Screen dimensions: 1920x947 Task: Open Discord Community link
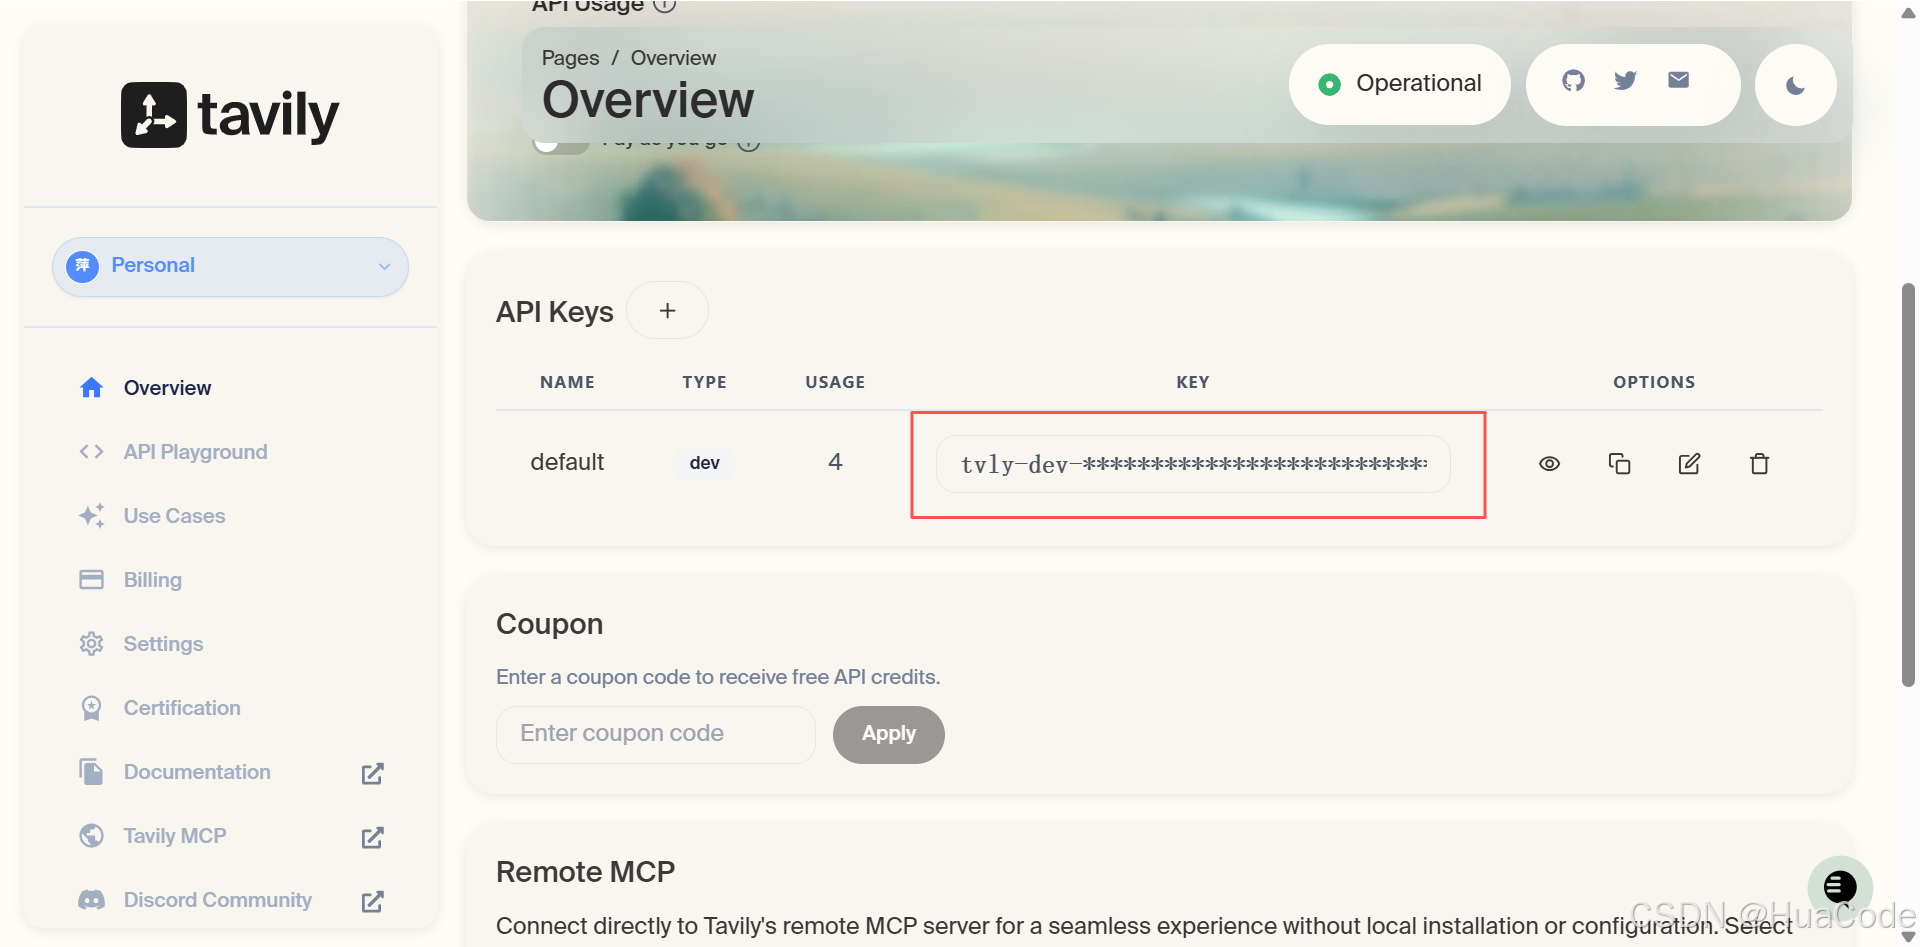pyautogui.click(x=217, y=900)
